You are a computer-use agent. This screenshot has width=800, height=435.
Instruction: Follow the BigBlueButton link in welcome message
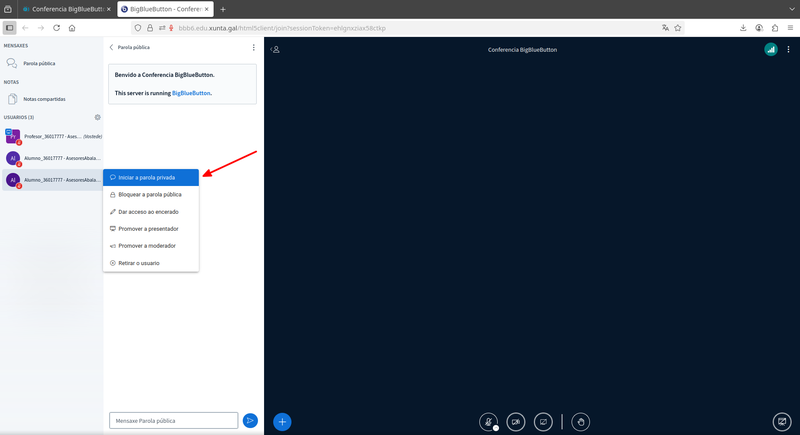[x=191, y=93]
